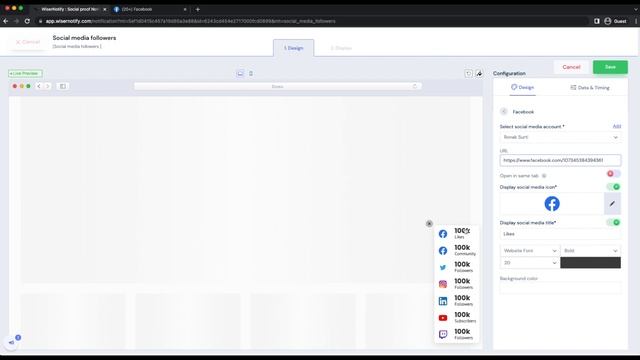Click the preview browser address bar

pyautogui.click(x=278, y=86)
